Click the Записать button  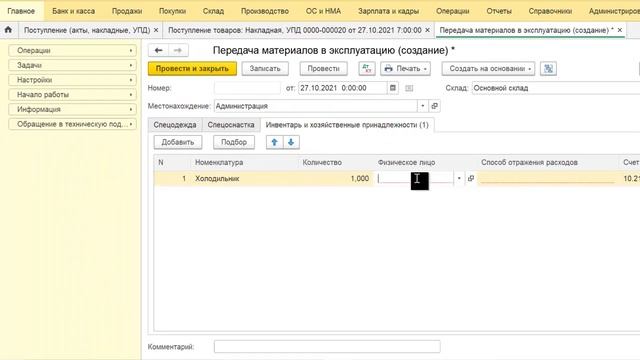[x=265, y=69]
